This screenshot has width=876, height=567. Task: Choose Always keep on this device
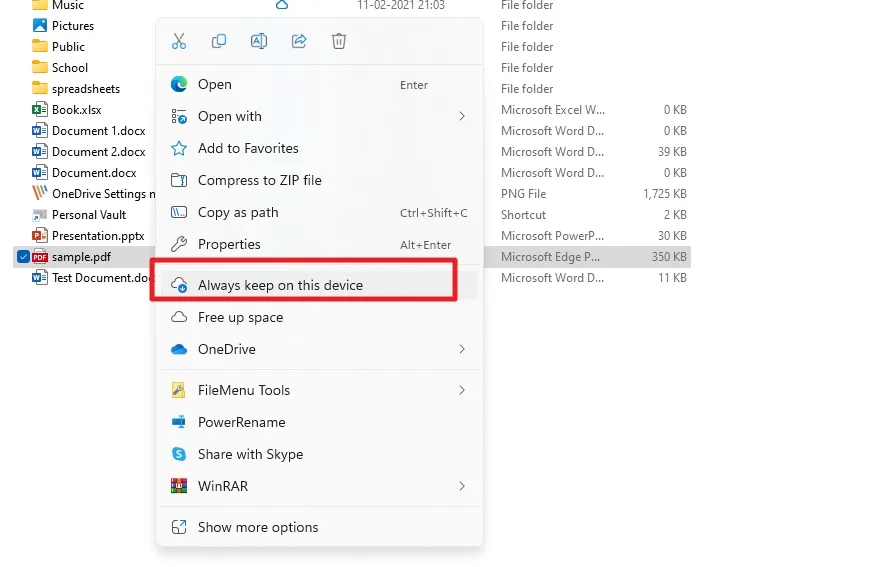[x=319, y=285]
